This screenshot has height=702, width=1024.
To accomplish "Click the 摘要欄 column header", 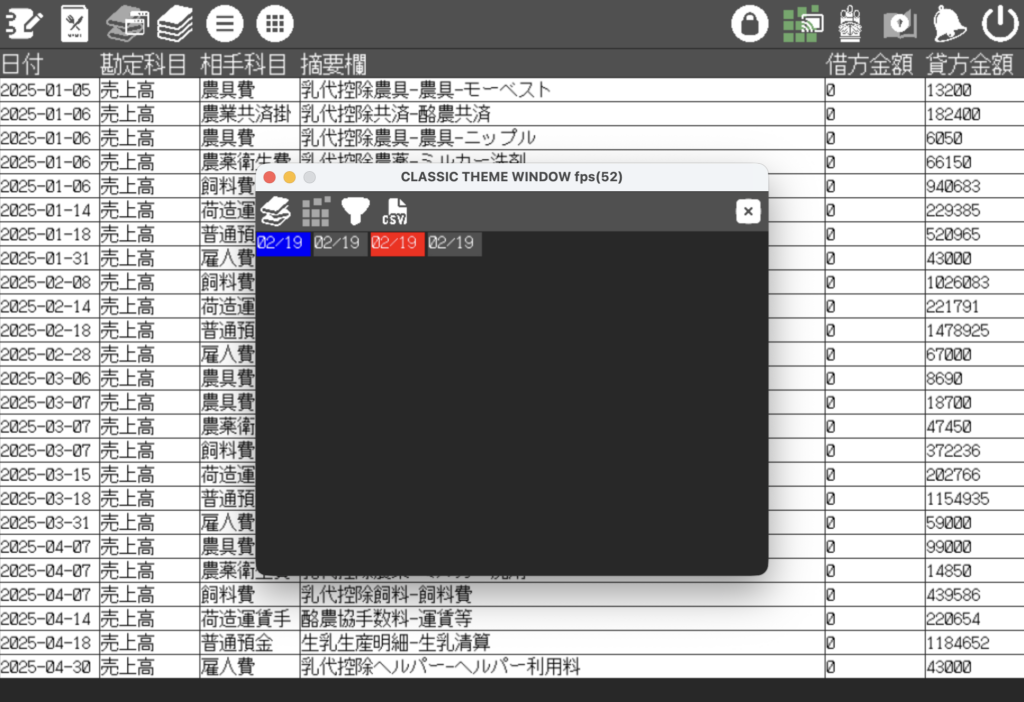I will click(333, 65).
